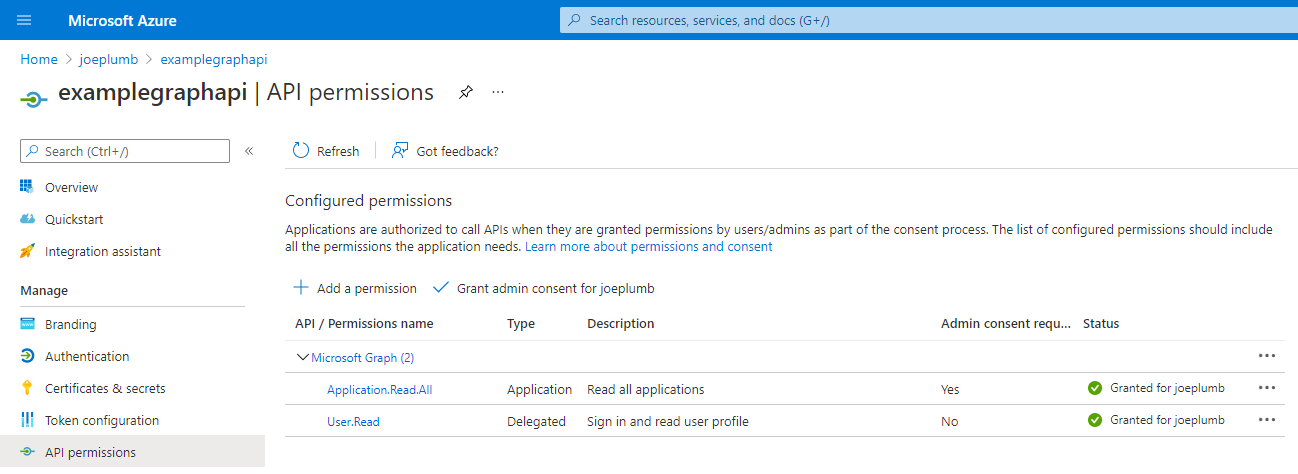1298x474 pixels.
Task: Open the more options for Application.Read.All row
Action: tap(1267, 388)
